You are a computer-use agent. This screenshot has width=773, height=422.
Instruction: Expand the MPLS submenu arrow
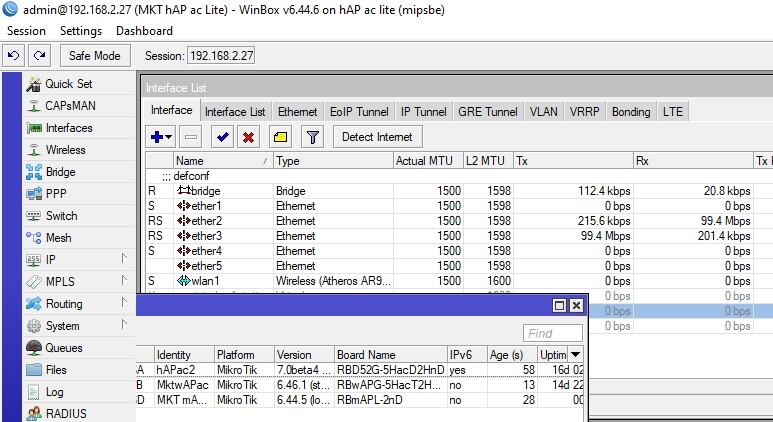coord(124,281)
